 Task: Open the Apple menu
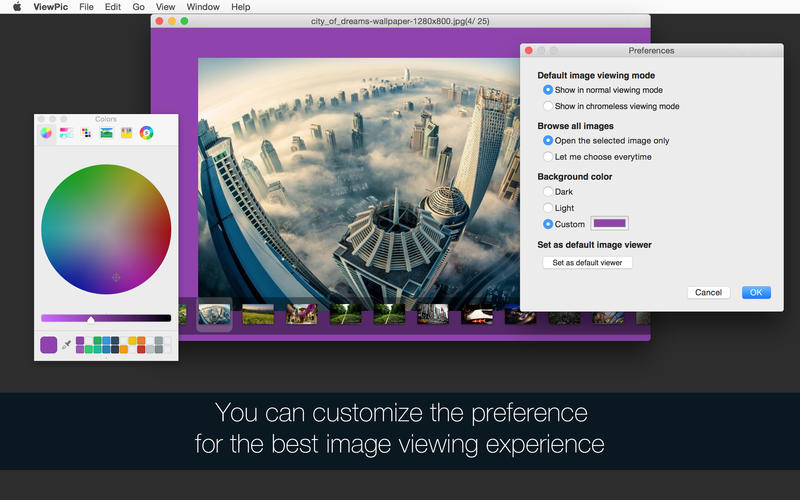(17, 7)
